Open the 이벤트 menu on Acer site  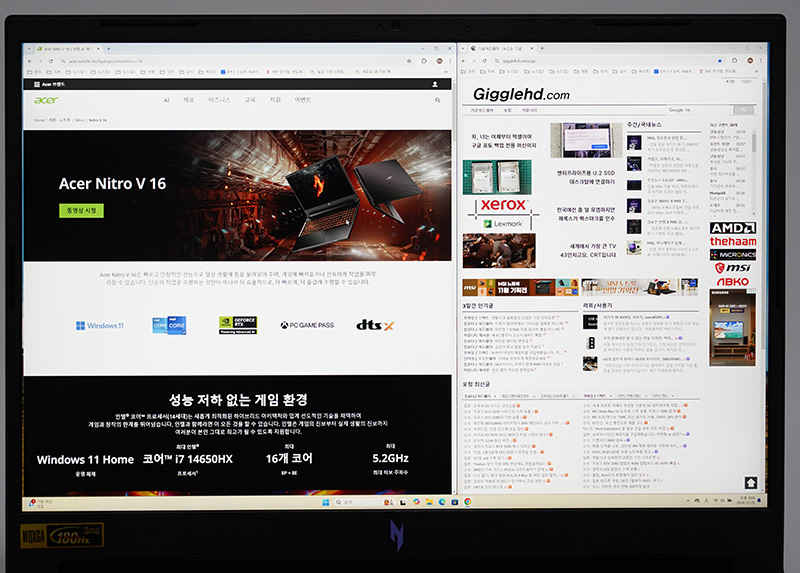[303, 100]
